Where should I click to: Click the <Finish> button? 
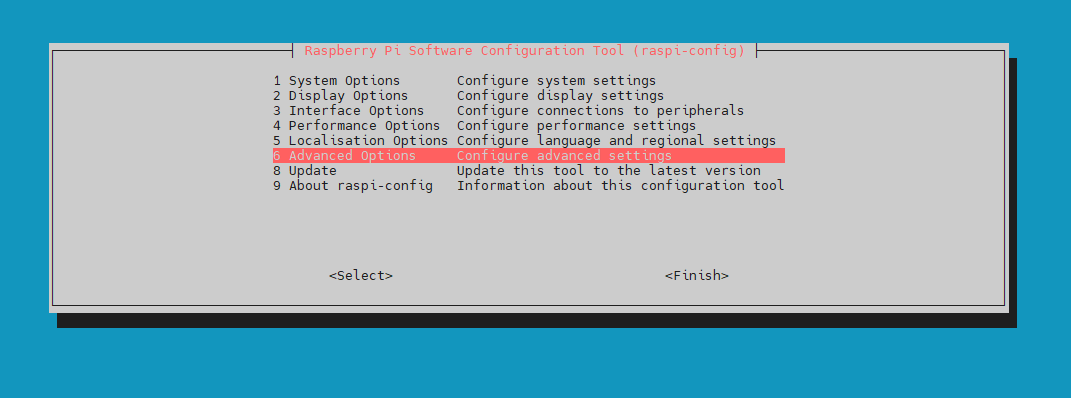697,276
